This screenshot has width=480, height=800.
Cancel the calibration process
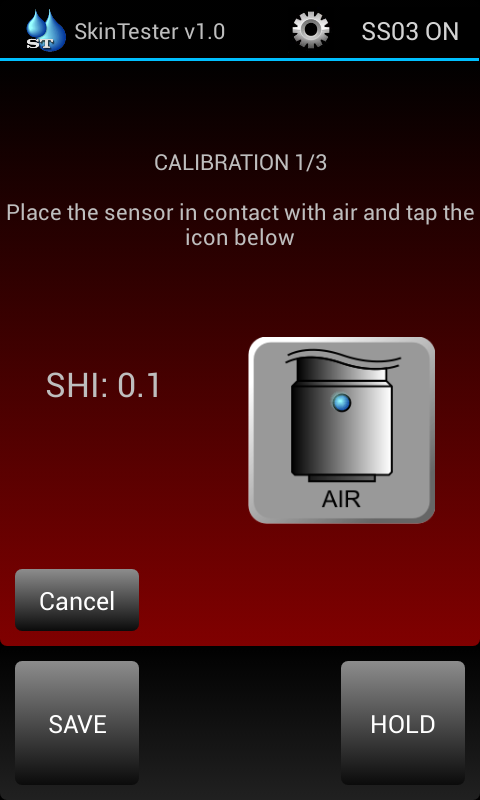[77, 600]
